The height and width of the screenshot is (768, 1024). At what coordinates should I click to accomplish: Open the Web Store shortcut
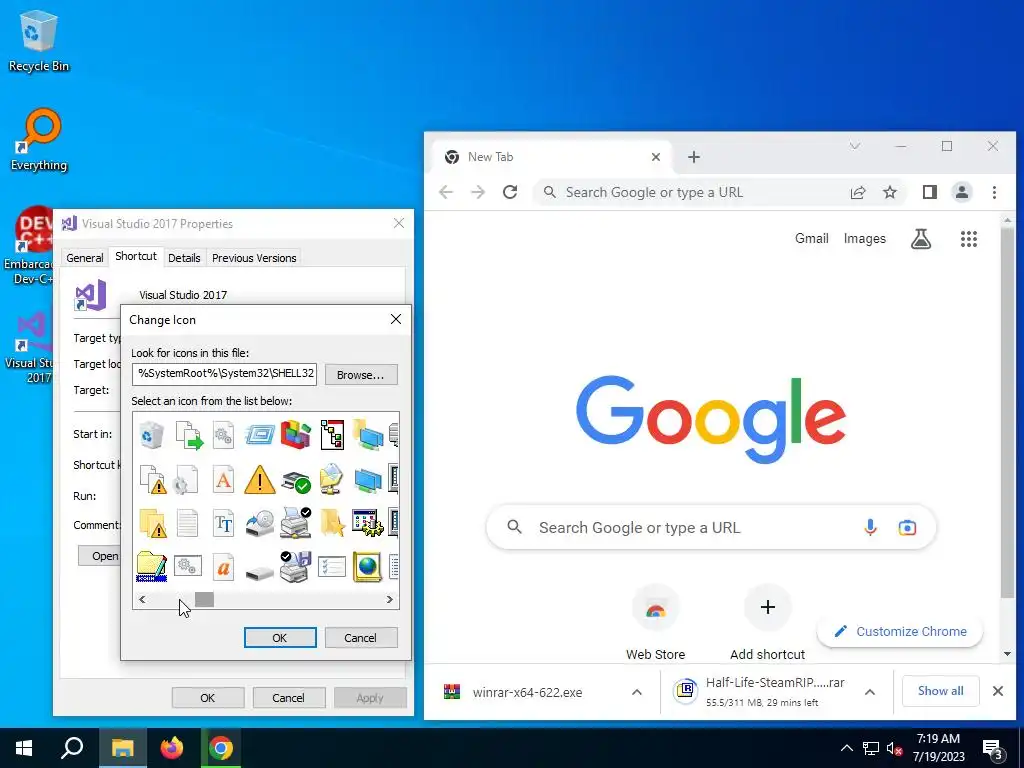(x=656, y=622)
